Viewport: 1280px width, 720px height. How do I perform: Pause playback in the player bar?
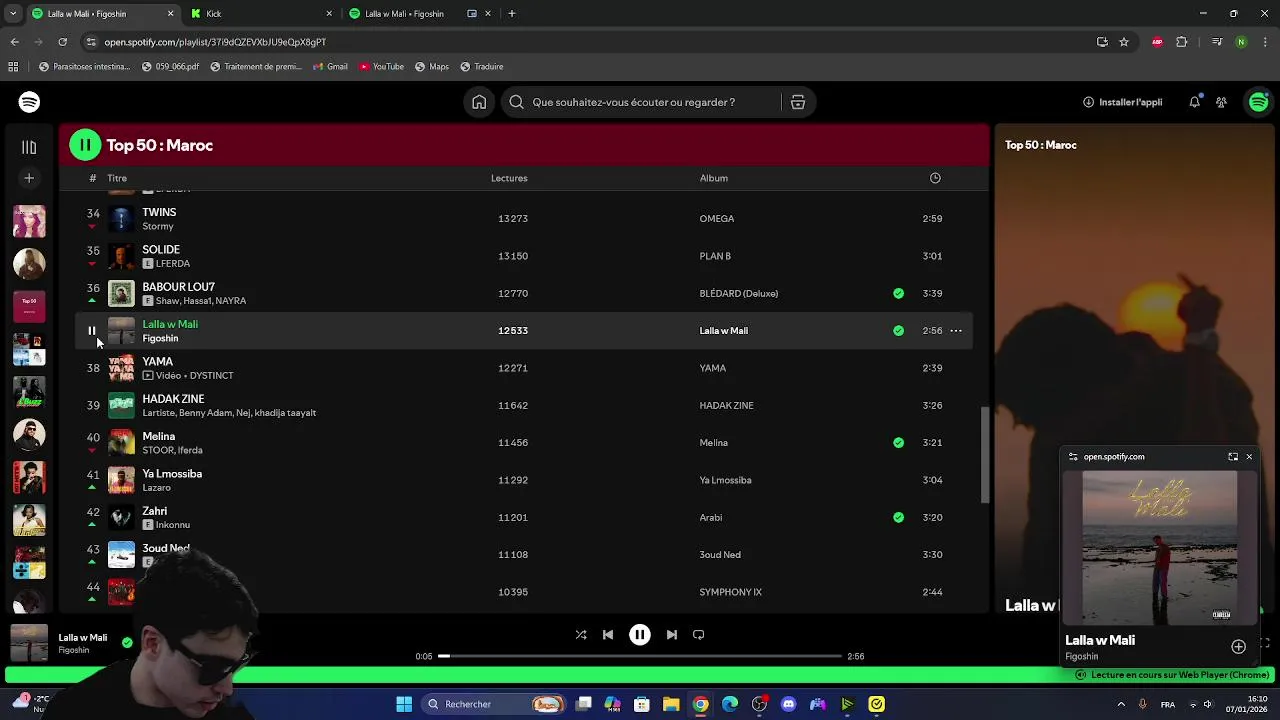coord(640,635)
